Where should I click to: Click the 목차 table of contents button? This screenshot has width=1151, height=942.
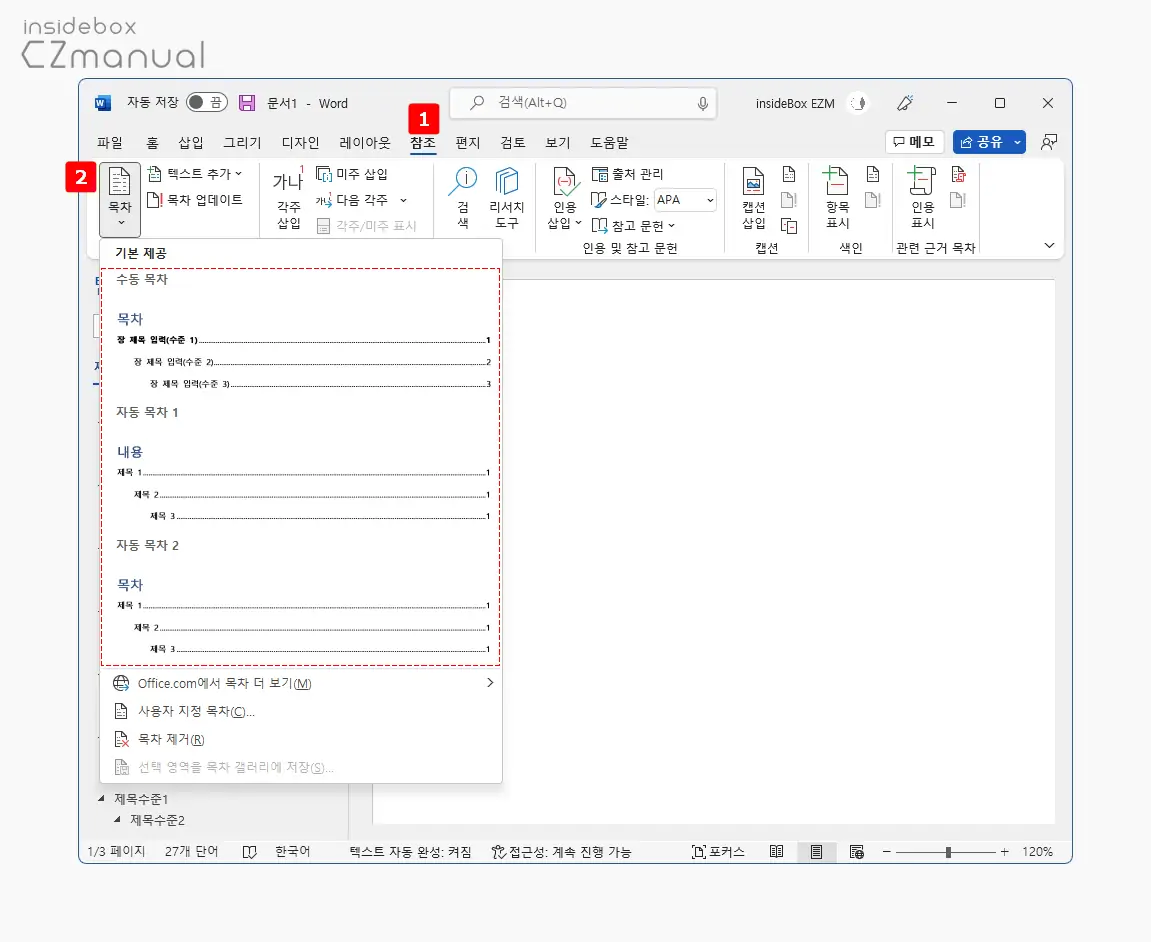pos(120,198)
